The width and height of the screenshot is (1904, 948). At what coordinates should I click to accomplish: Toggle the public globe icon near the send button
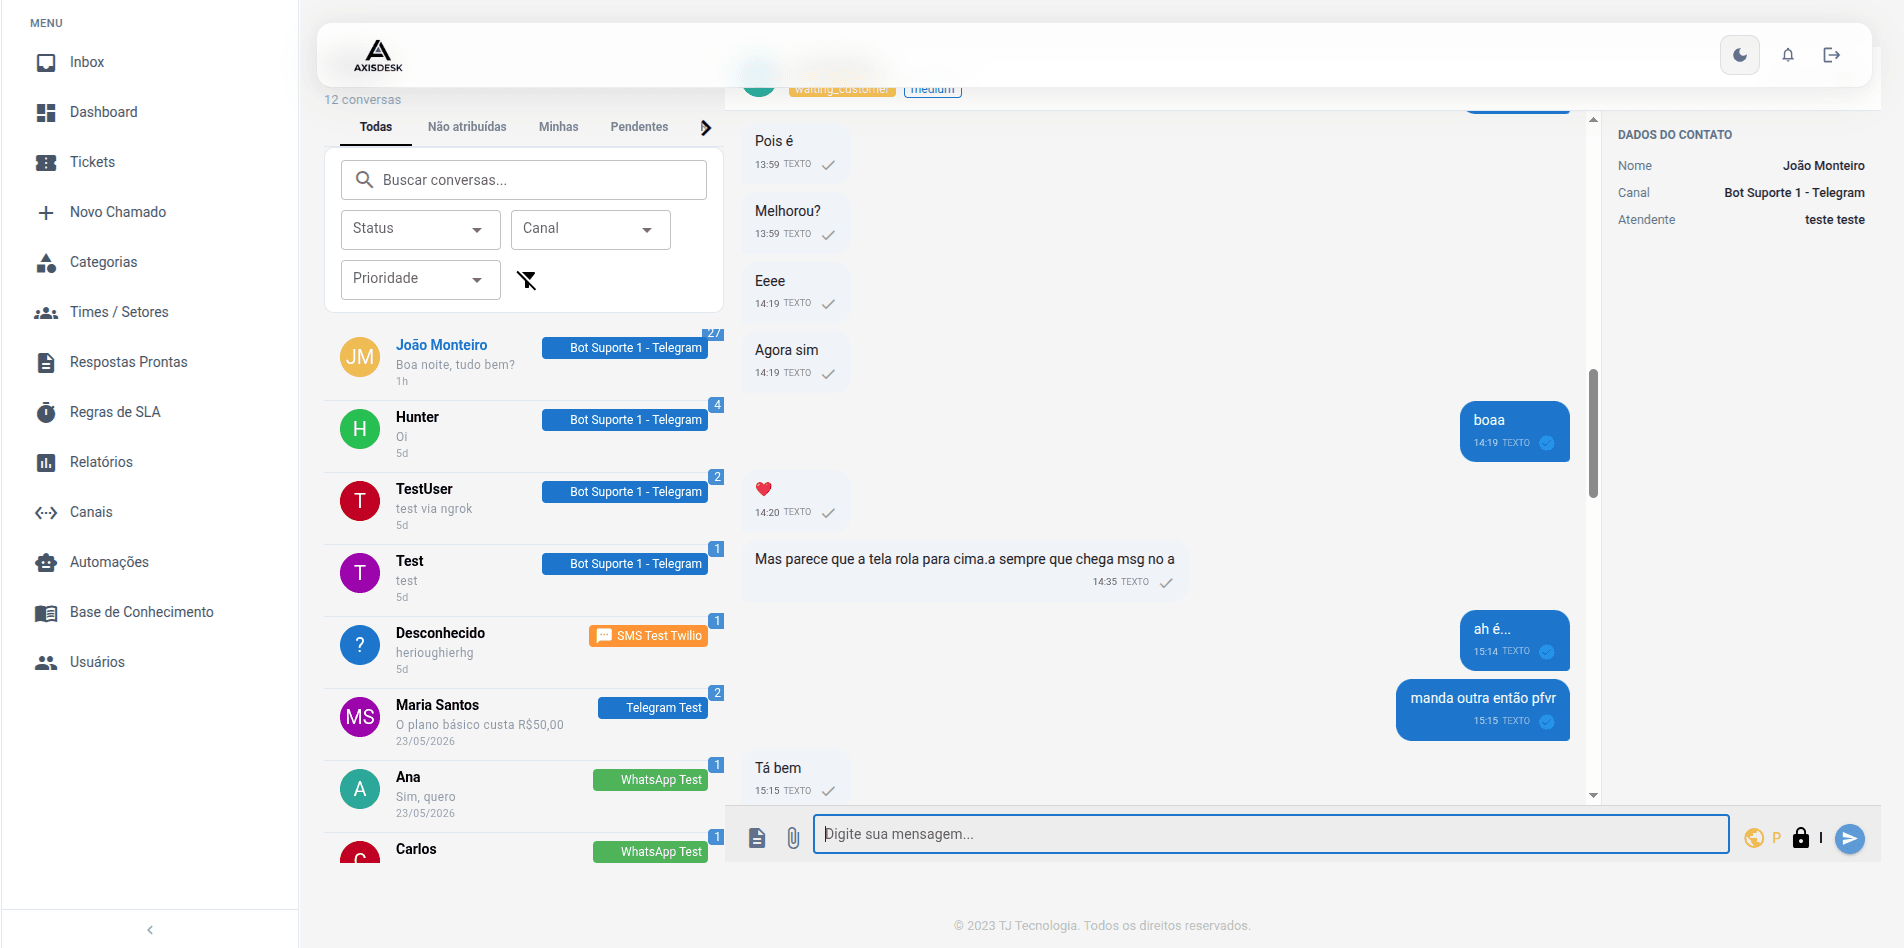point(1754,838)
